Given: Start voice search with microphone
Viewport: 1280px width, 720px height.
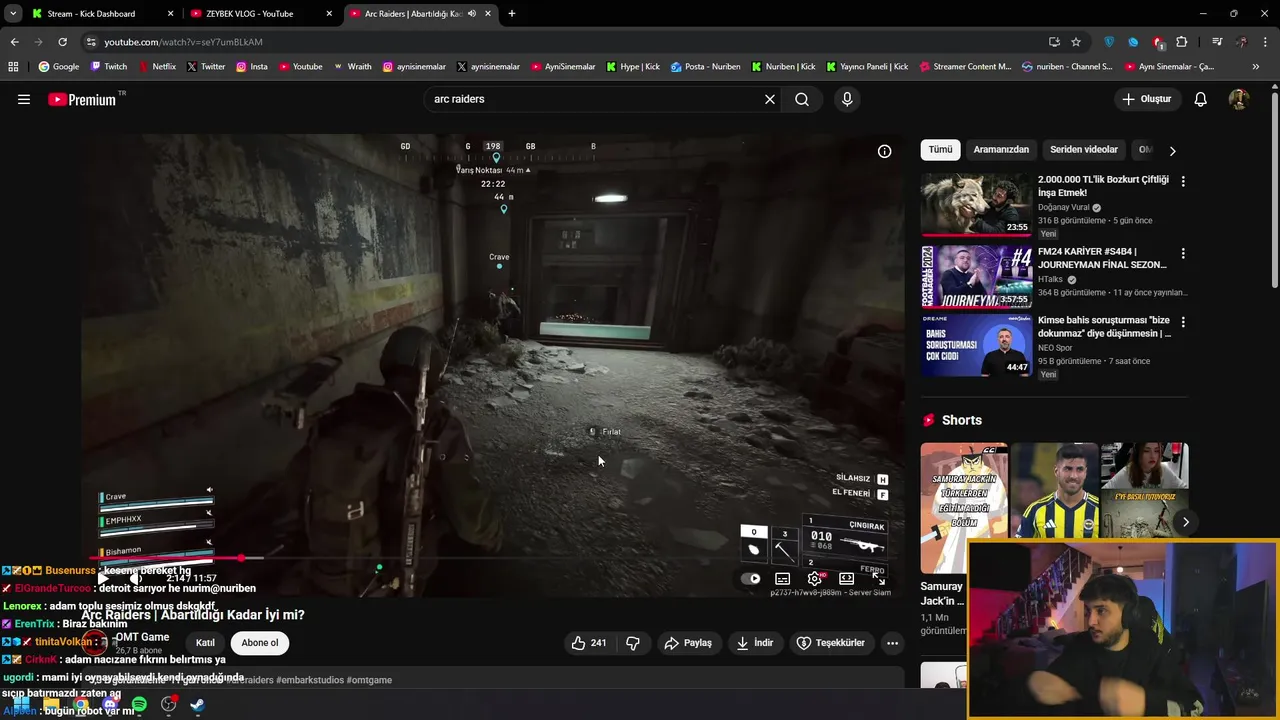Looking at the screenshot, I should pos(847,99).
